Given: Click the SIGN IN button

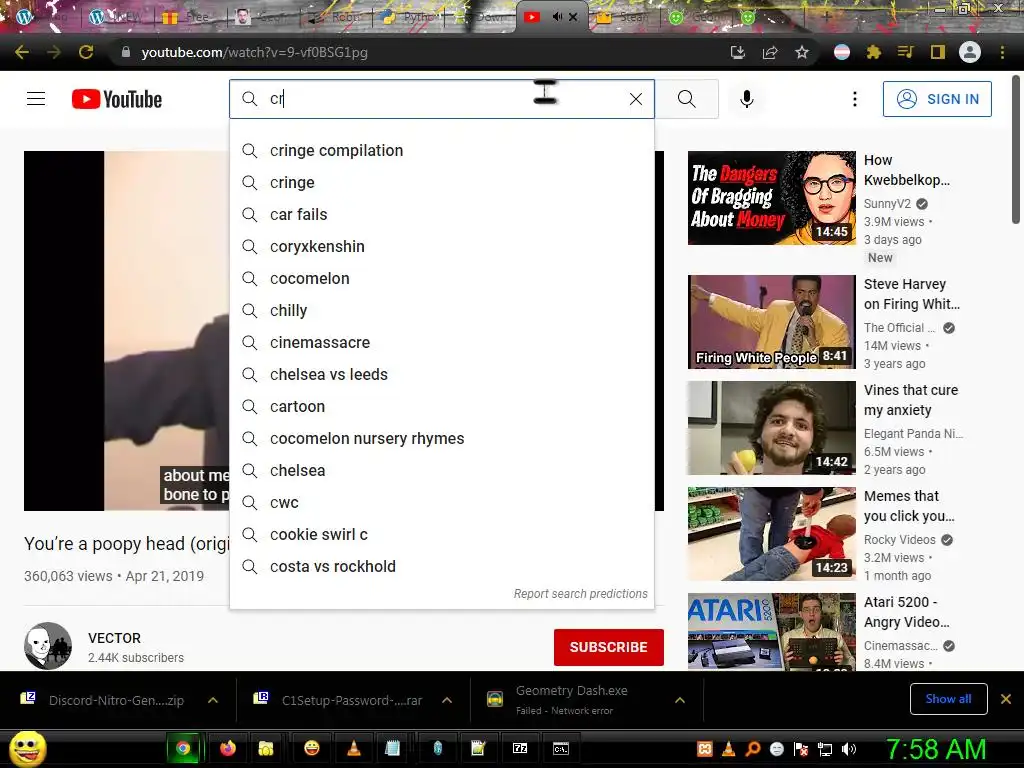Looking at the screenshot, I should pos(937,99).
